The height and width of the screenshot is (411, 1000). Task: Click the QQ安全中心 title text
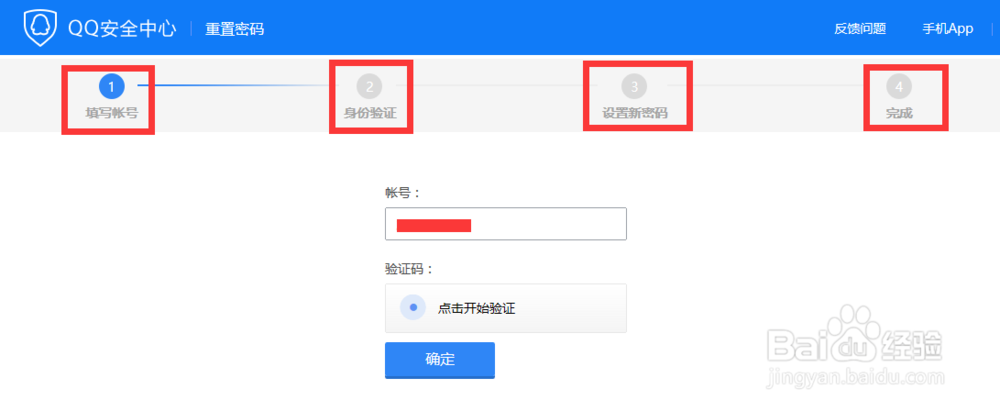coord(122,29)
